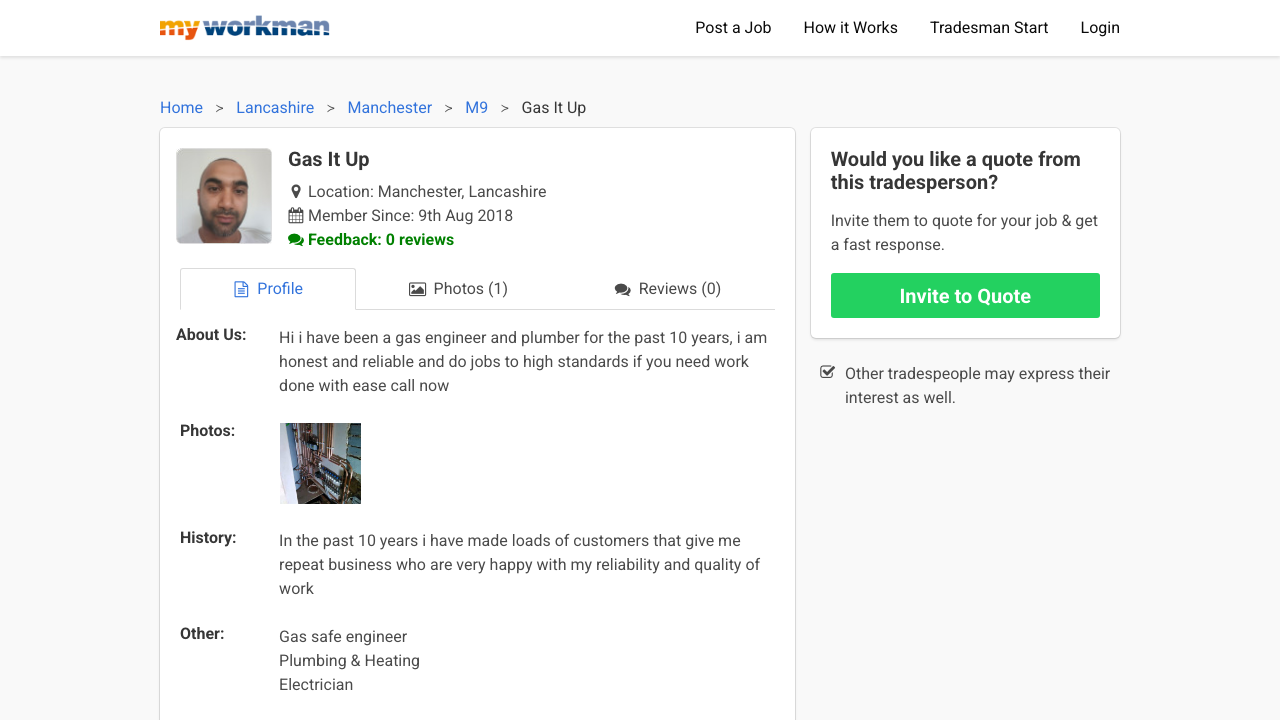Click the Photos tab picture icon
The image size is (1280, 720).
(x=417, y=289)
